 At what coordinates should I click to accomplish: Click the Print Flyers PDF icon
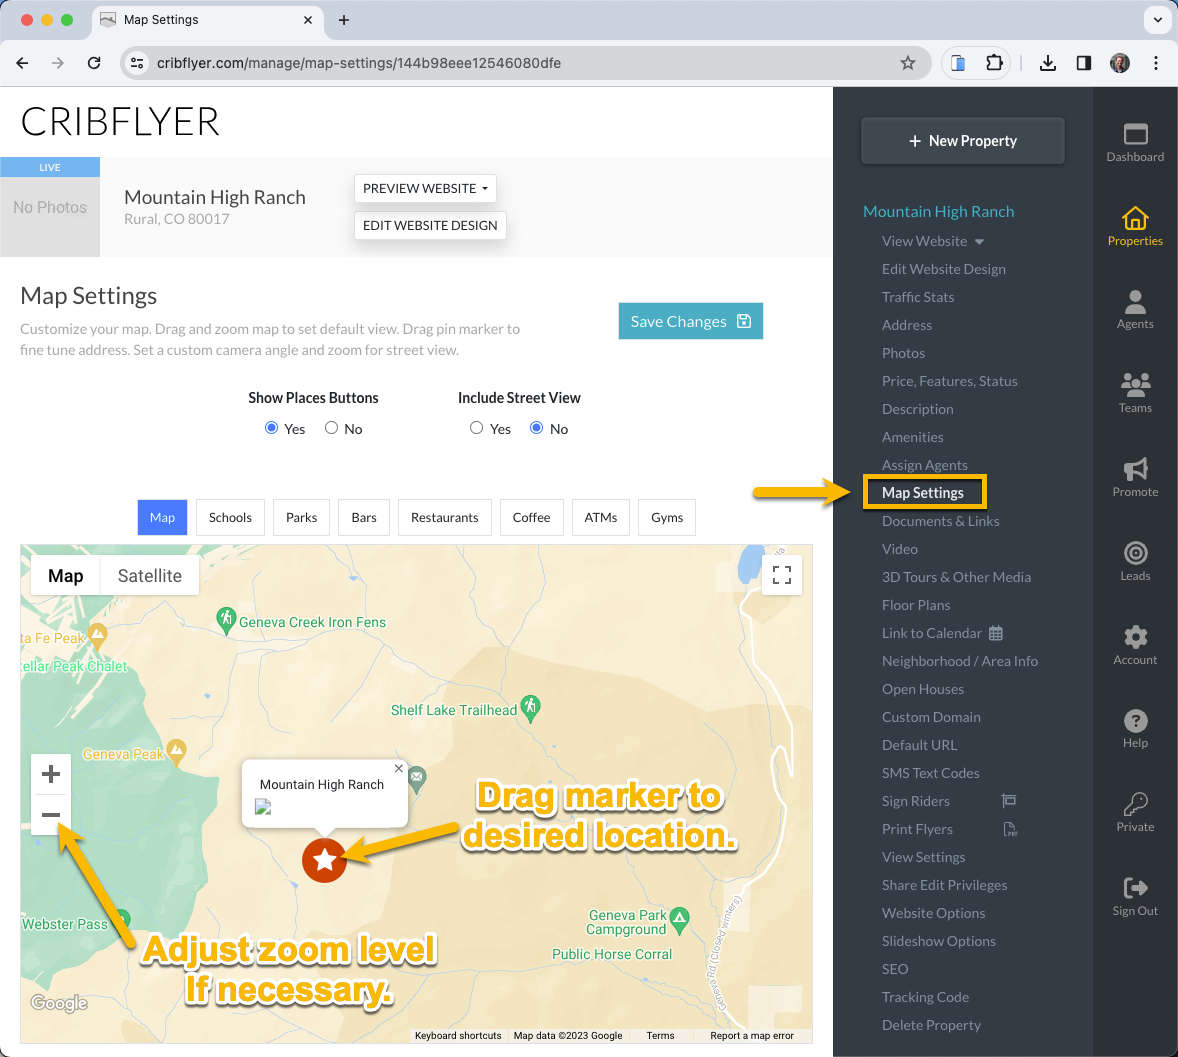(x=1010, y=829)
